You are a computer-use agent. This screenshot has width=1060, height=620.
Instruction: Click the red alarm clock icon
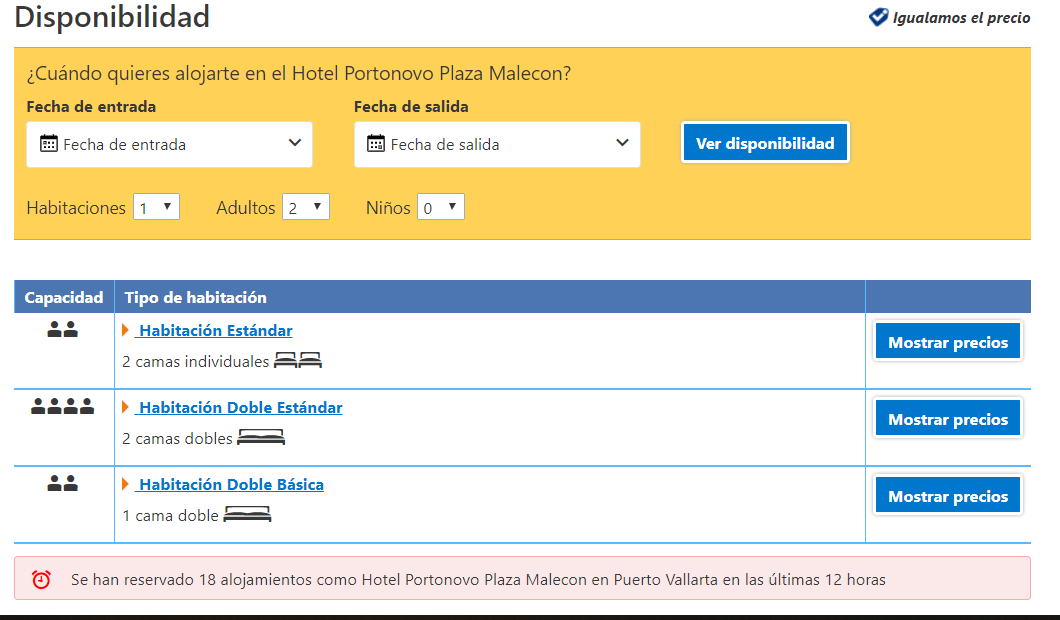pos(41,579)
